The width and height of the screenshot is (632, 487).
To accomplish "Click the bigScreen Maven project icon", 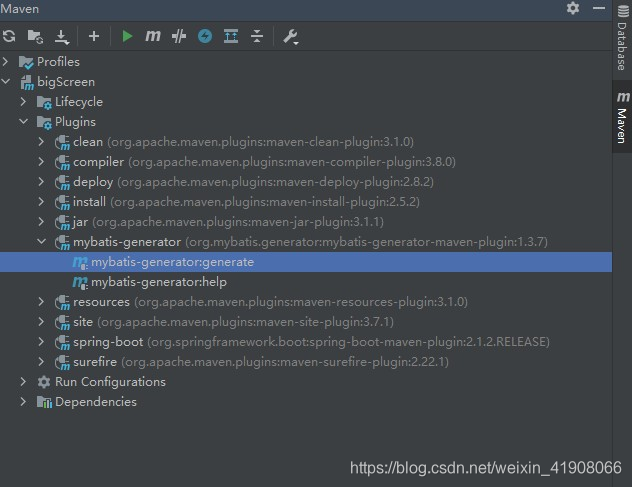I will [x=27, y=83].
